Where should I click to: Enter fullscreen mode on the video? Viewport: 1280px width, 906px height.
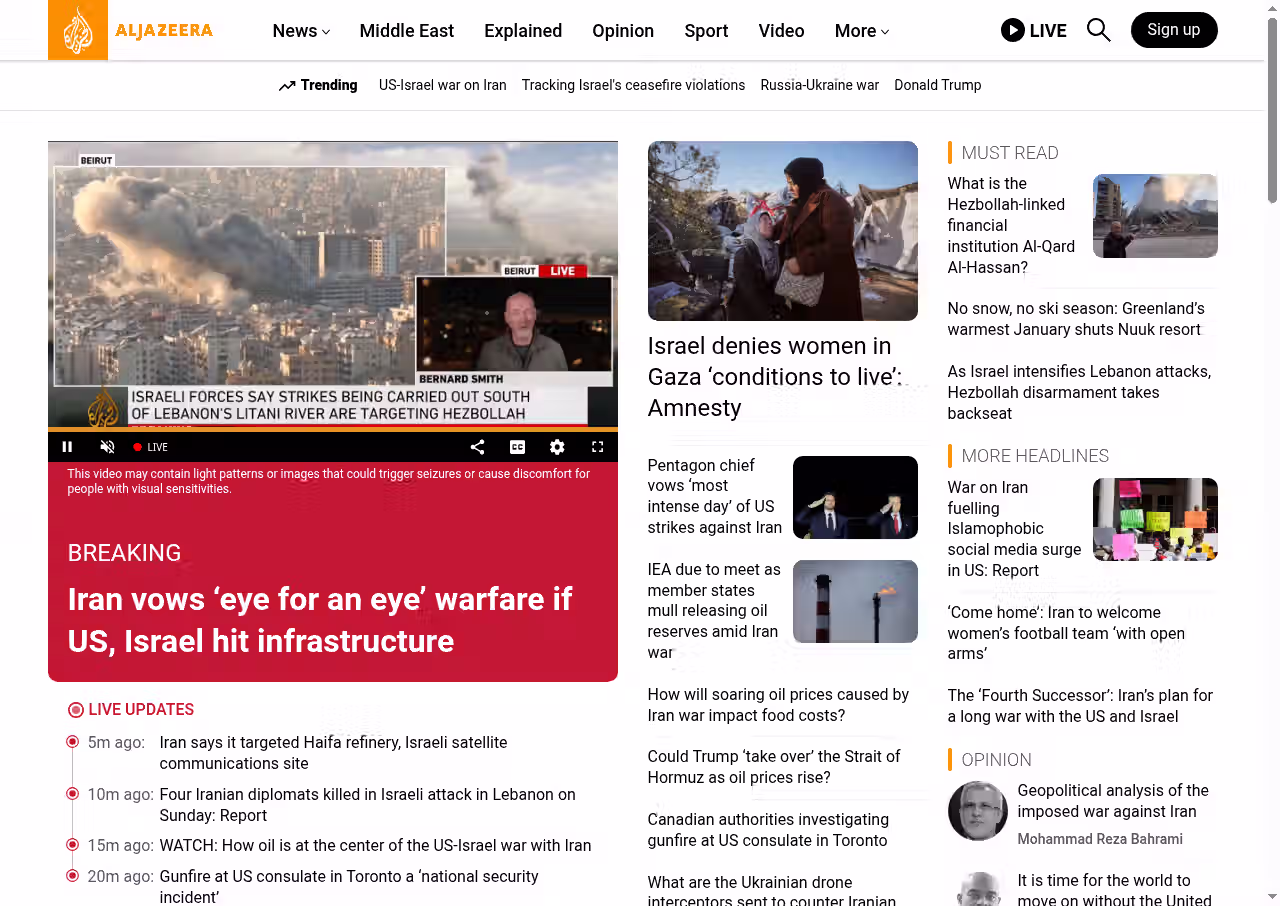(597, 447)
